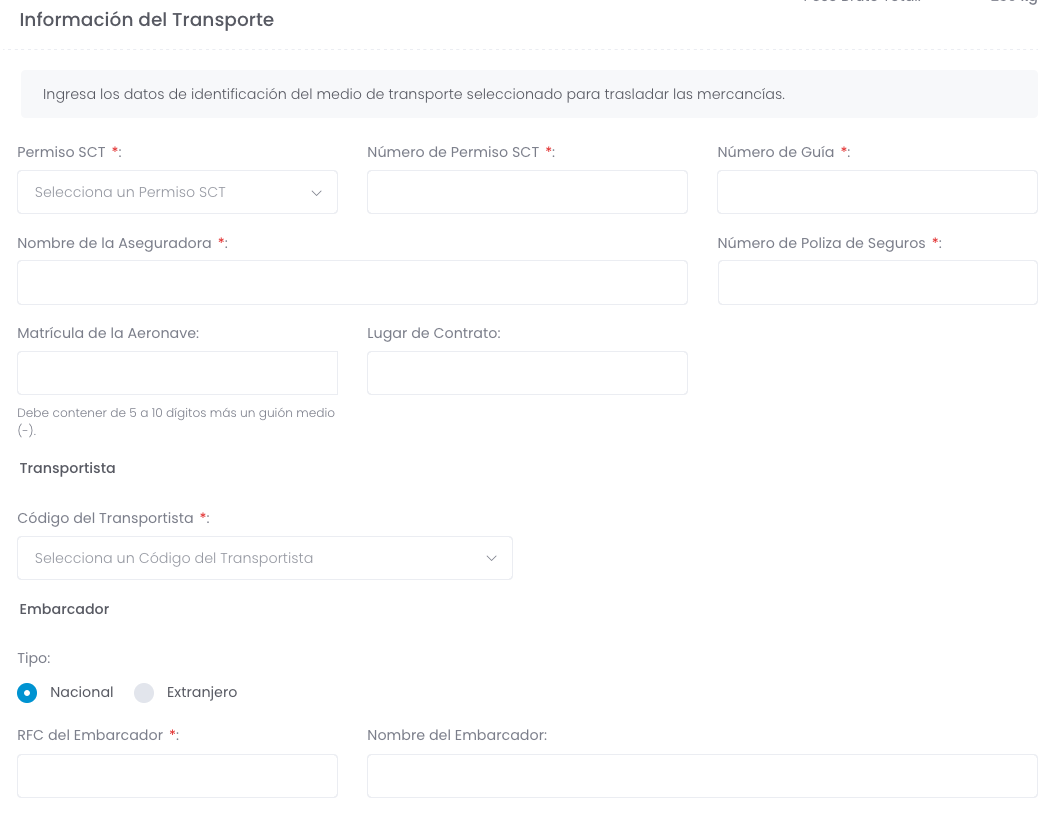The width and height of the screenshot is (1060, 821).
Task: Click the 'Matrícula de la Aeronave:' label
Action: (x=108, y=333)
